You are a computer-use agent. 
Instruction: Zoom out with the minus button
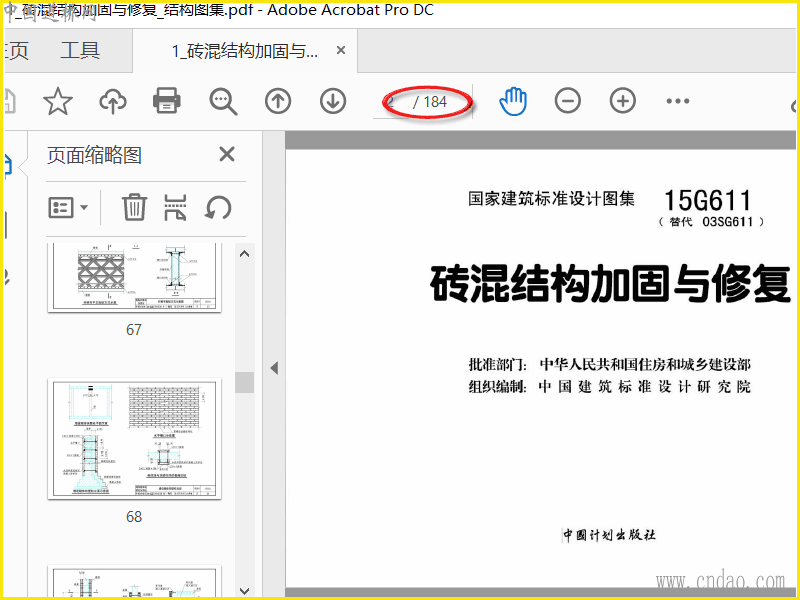(x=568, y=101)
